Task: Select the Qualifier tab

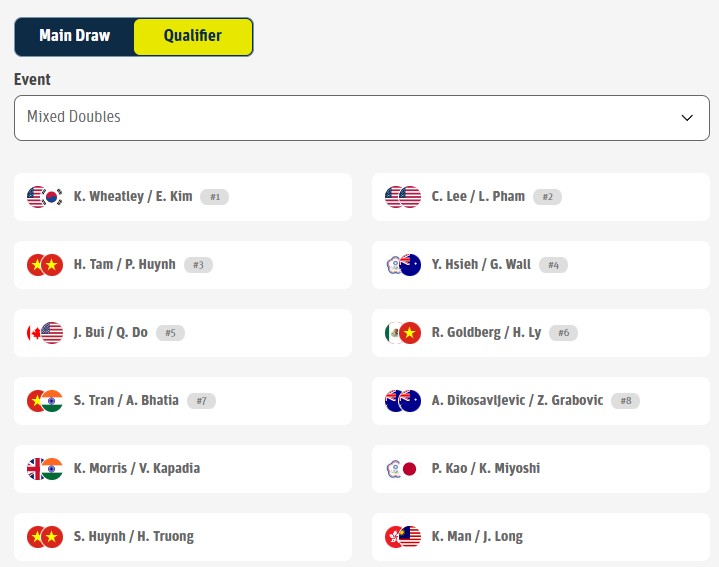Action: coord(193,36)
